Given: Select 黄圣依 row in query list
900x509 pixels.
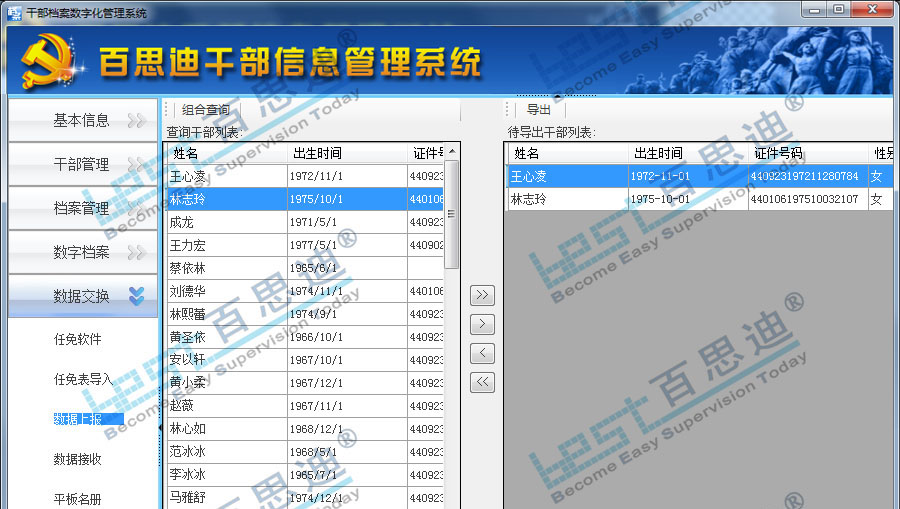Looking at the screenshot, I should pyautogui.click(x=305, y=337).
